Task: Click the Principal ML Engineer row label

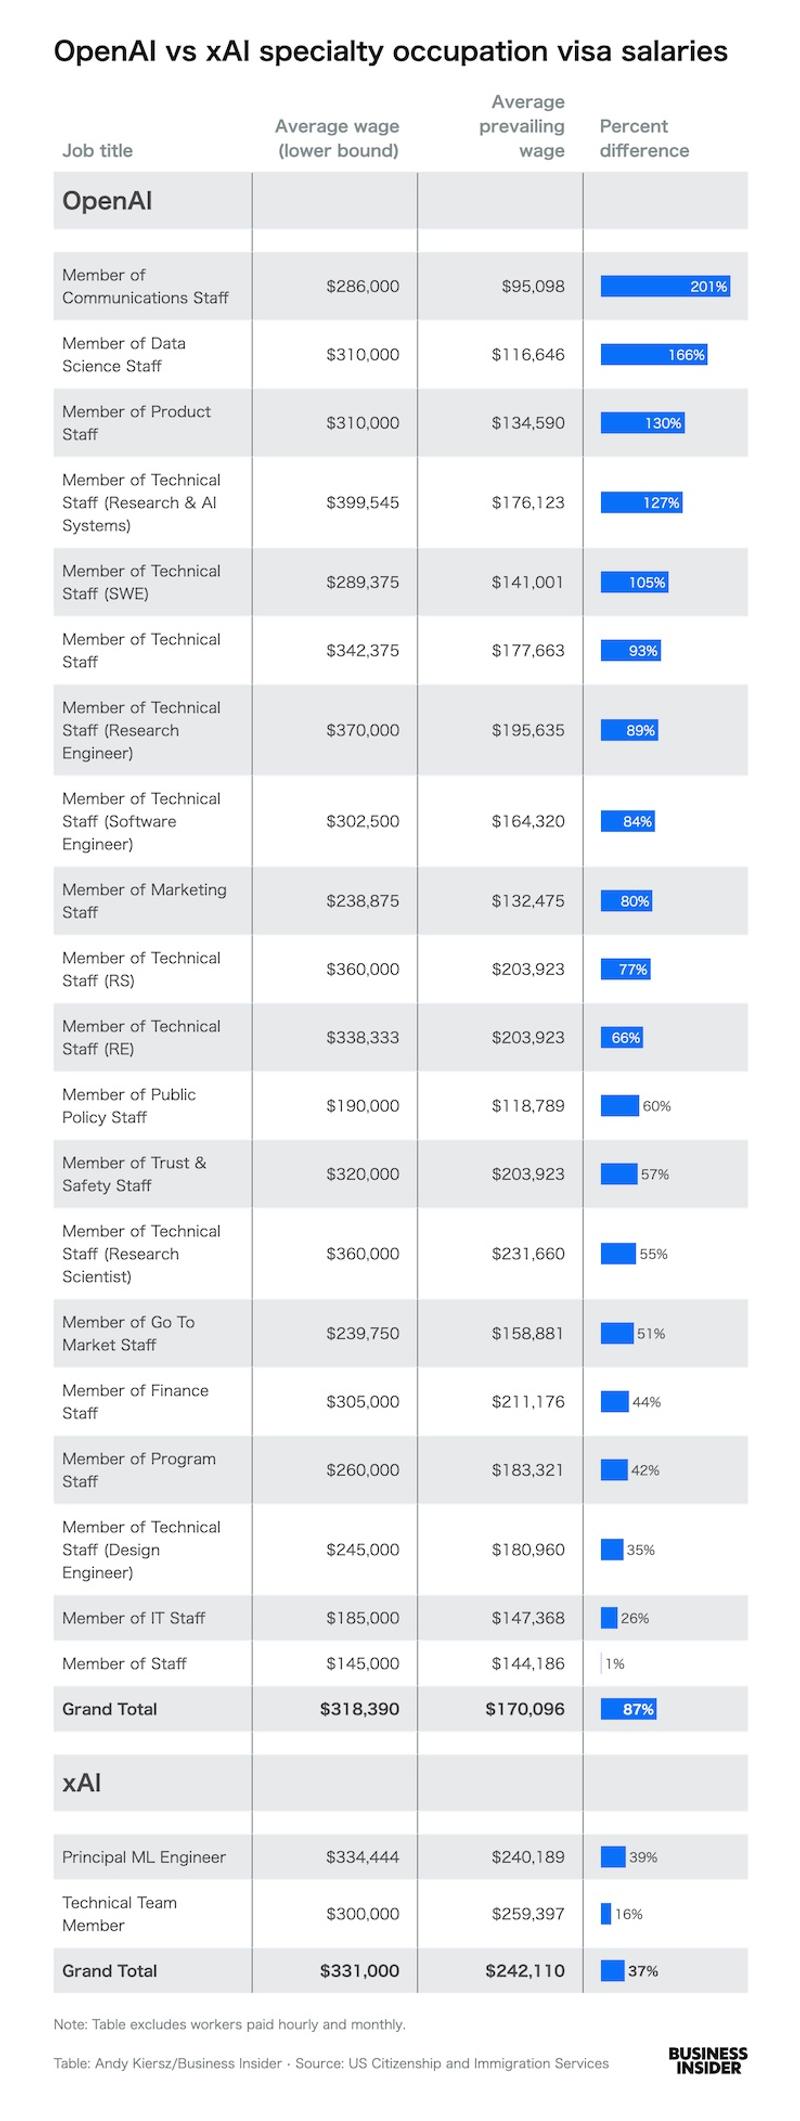Action: (144, 1857)
